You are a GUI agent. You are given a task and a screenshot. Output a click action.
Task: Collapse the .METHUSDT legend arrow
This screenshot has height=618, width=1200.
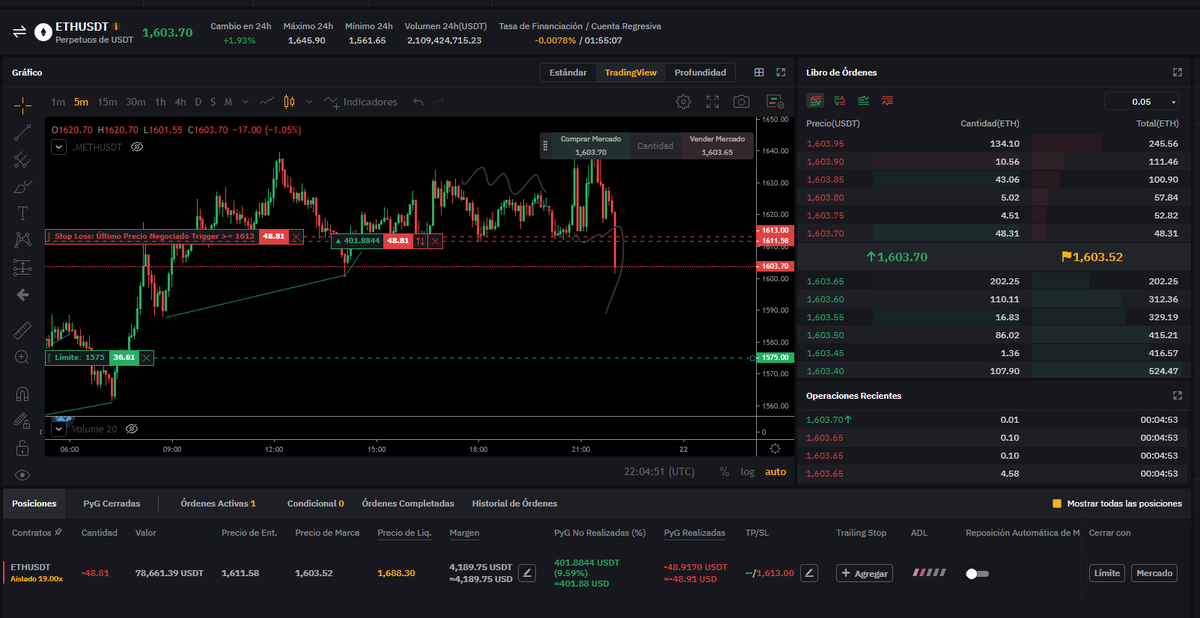[x=58, y=146]
